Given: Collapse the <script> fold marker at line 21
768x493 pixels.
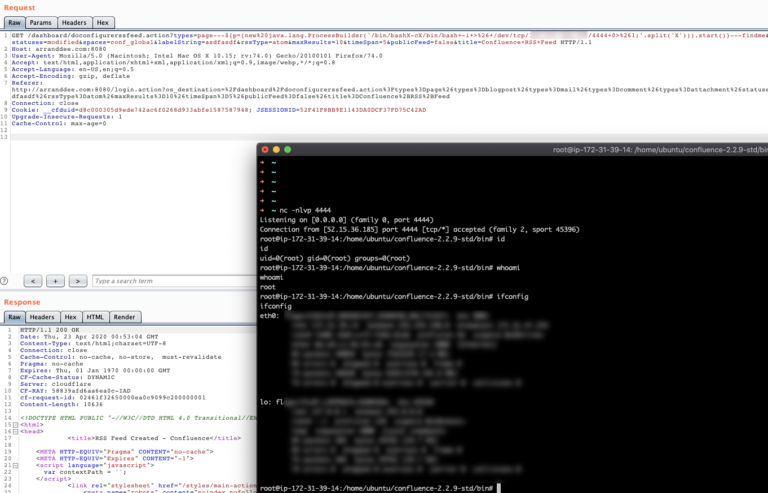Looking at the screenshot, I should 14,465.
